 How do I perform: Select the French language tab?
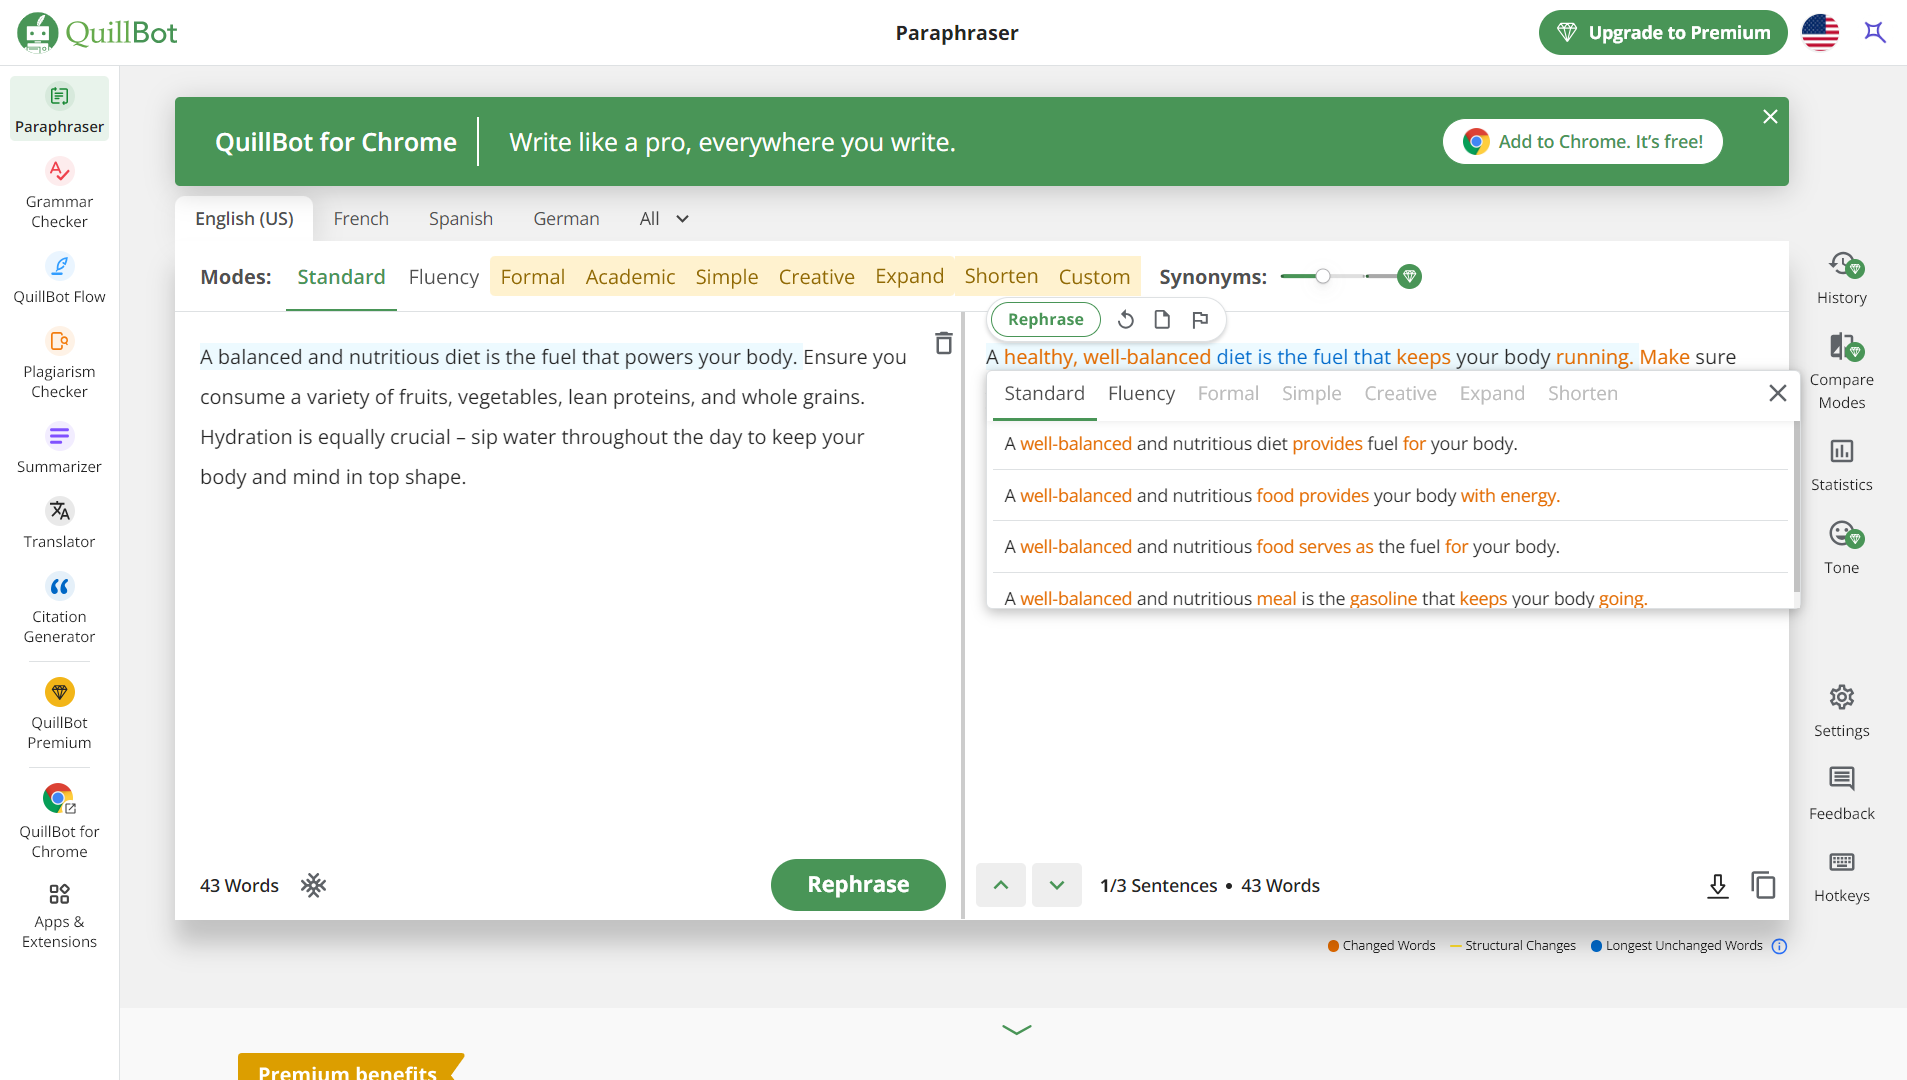(x=361, y=218)
